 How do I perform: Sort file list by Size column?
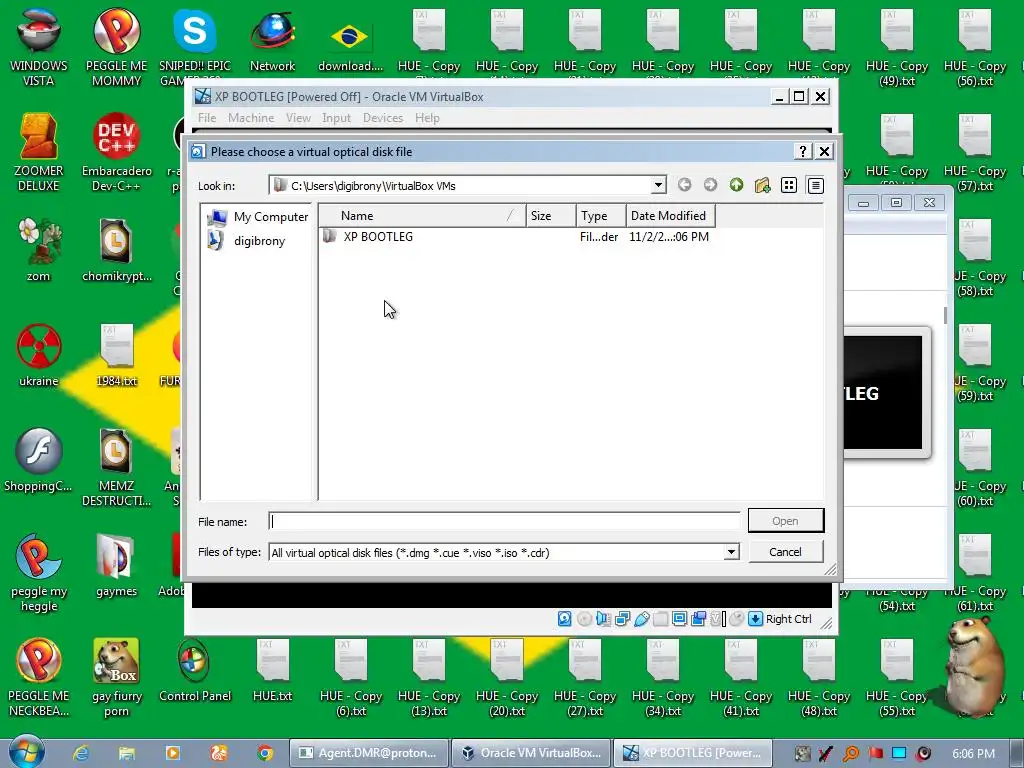coord(551,216)
